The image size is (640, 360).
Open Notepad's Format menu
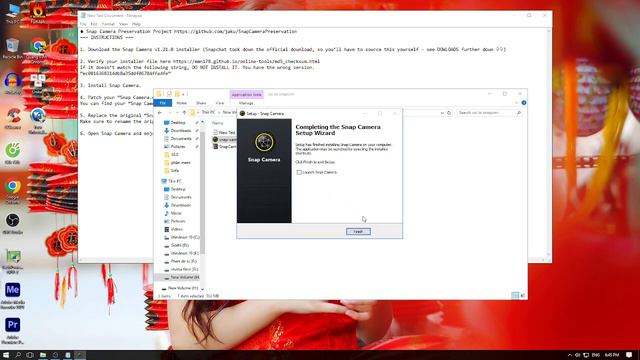pos(108,24)
